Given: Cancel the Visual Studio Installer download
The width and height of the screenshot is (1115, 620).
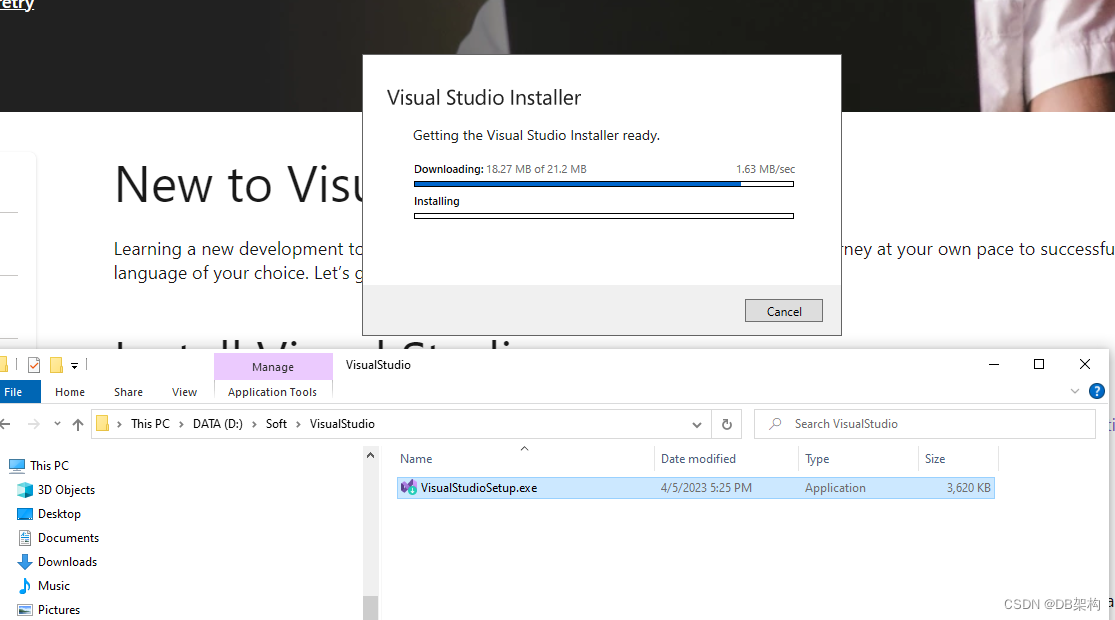Looking at the screenshot, I should 783,310.
